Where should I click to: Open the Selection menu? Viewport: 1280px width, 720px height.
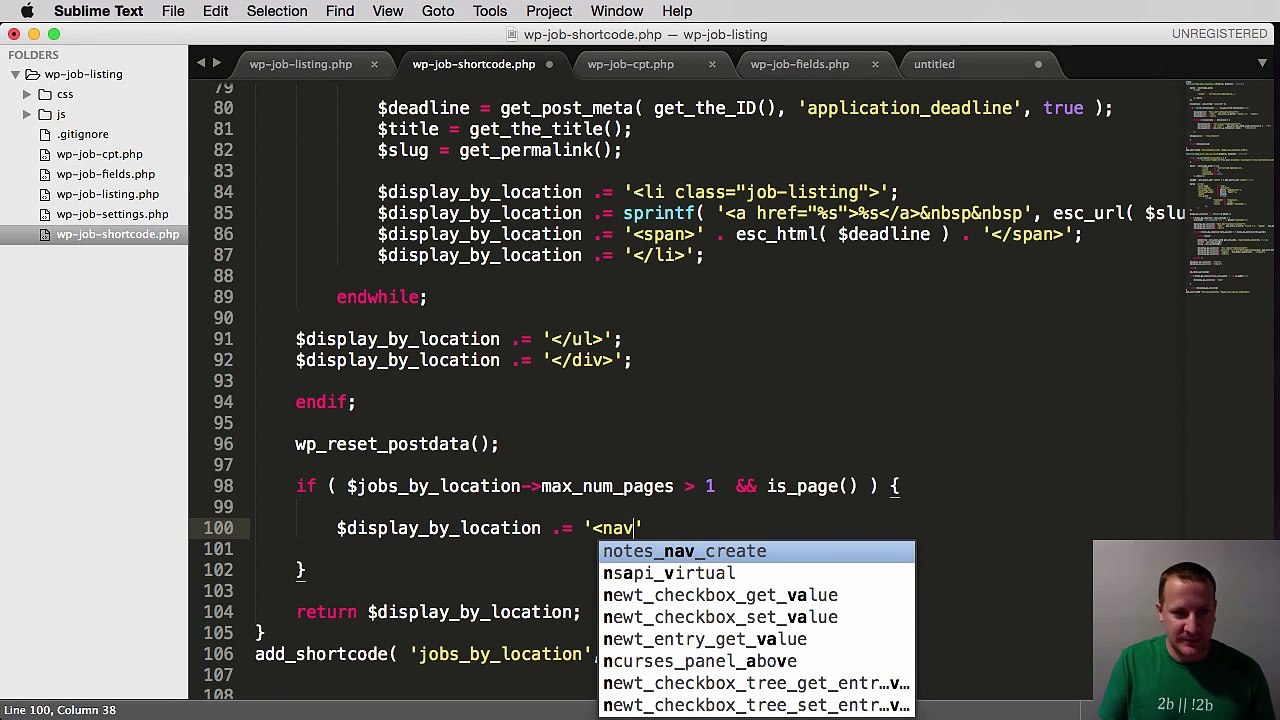click(277, 11)
